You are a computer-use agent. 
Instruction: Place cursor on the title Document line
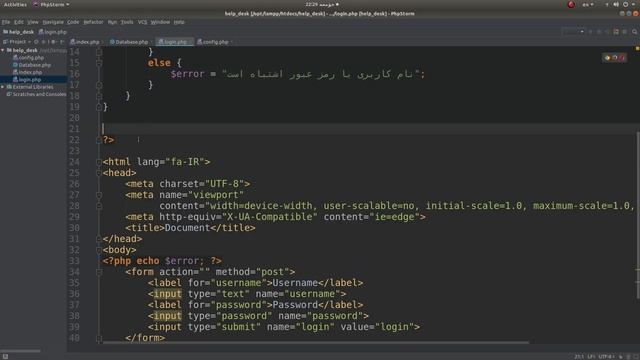point(190,228)
